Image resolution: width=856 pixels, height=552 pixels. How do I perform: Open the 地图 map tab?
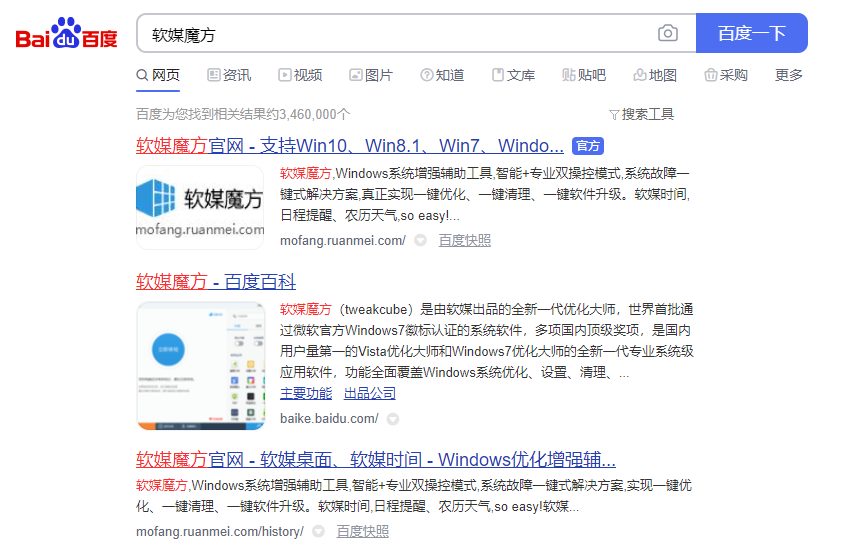click(655, 75)
